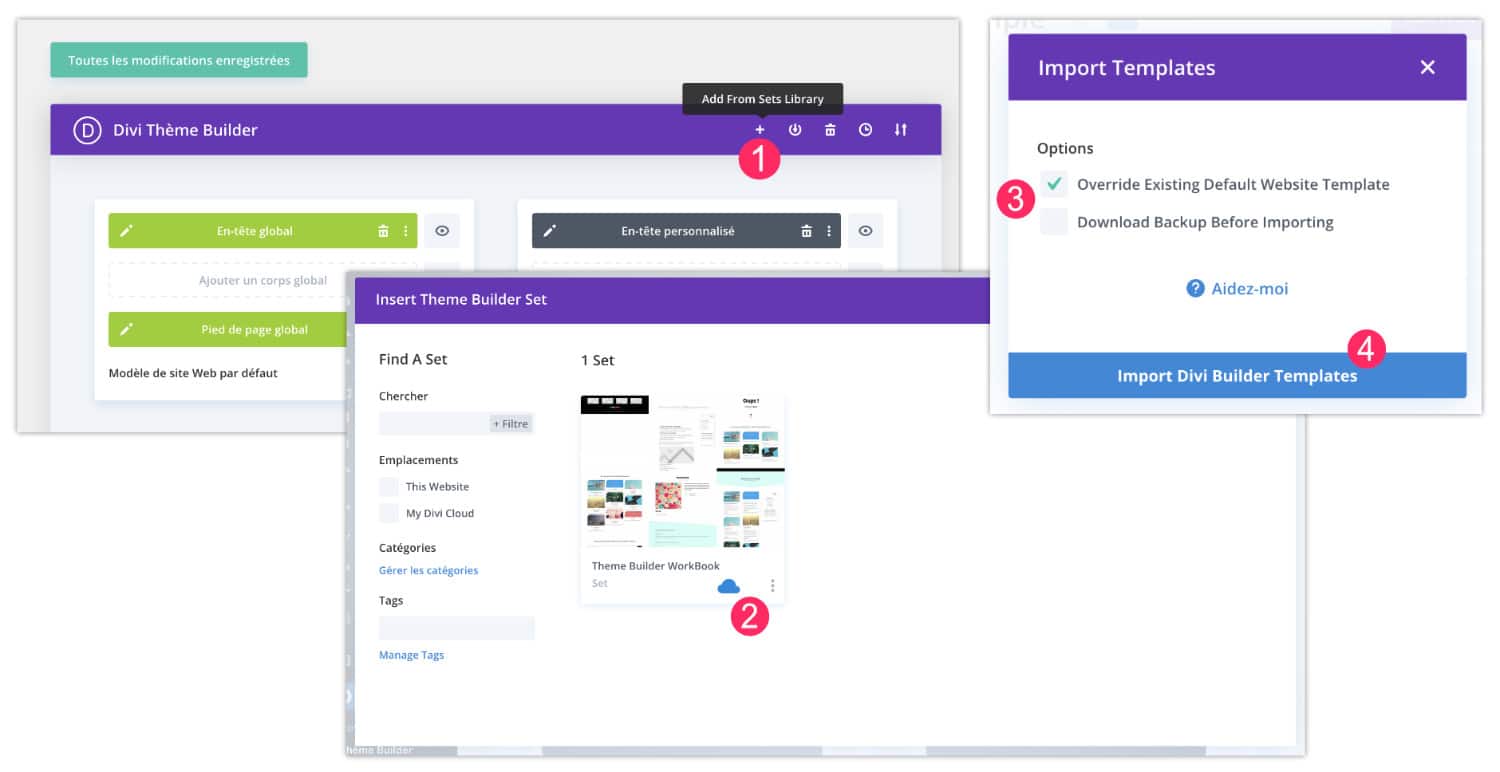Open three-dot menu on Theme Builder WorkBook card
Image resolution: width=1500 pixels, height=772 pixels.
pyautogui.click(x=772, y=585)
